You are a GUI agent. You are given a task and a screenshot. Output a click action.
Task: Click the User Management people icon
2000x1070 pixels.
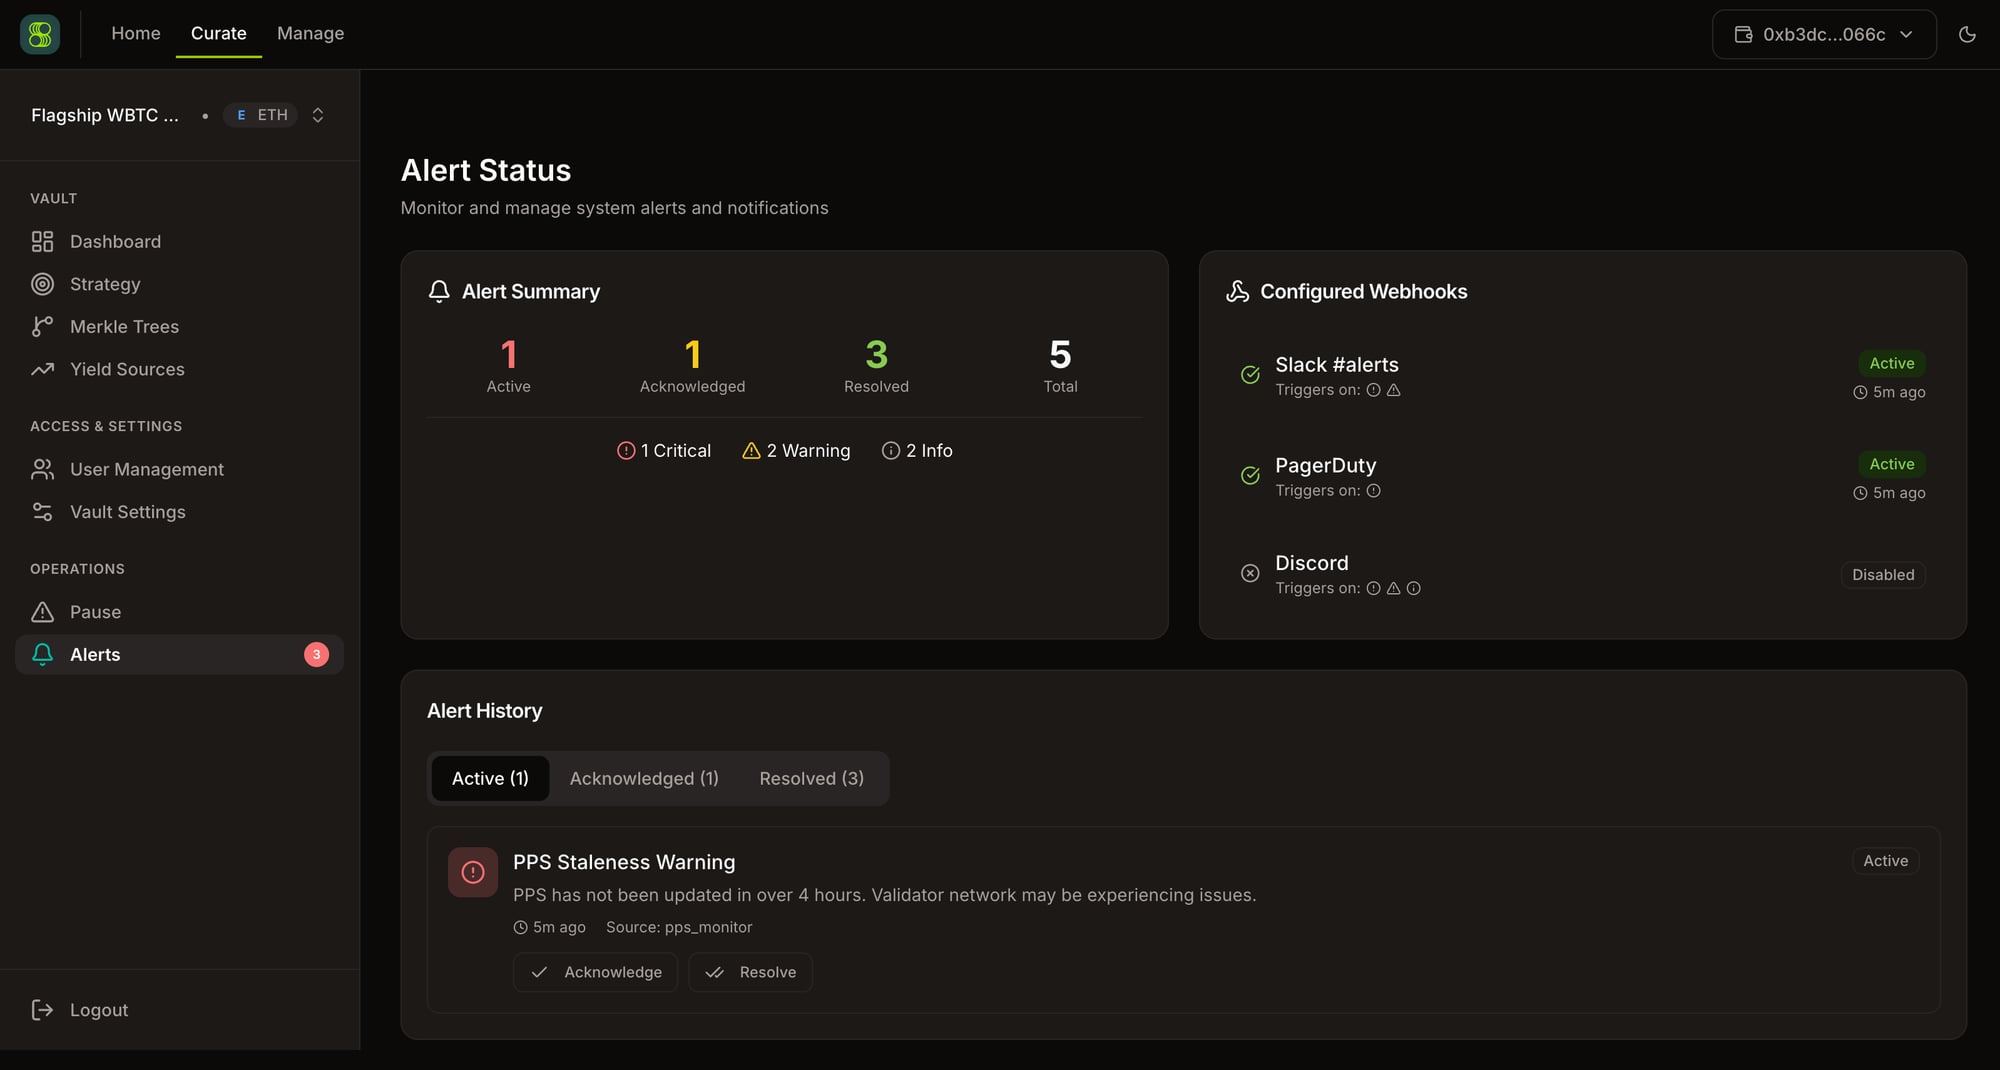[42, 469]
